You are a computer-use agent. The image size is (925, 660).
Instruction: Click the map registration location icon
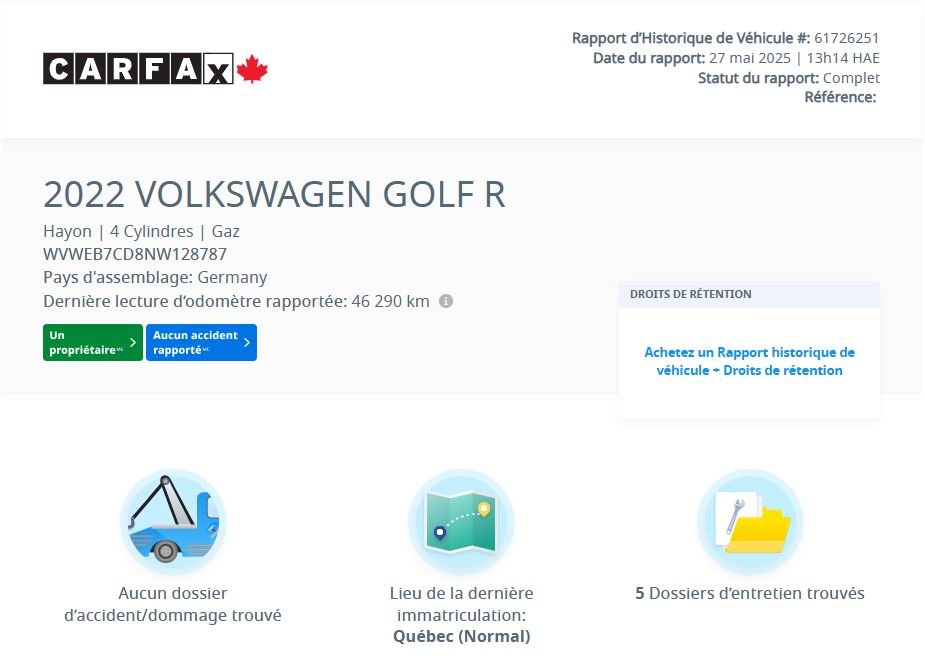point(461,521)
